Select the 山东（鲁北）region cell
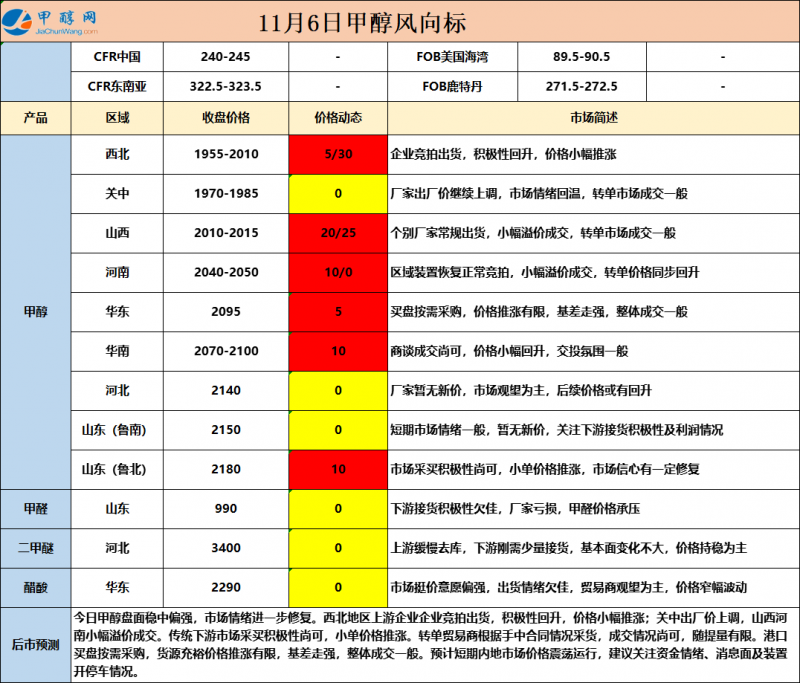800x683 pixels. [x=117, y=468]
